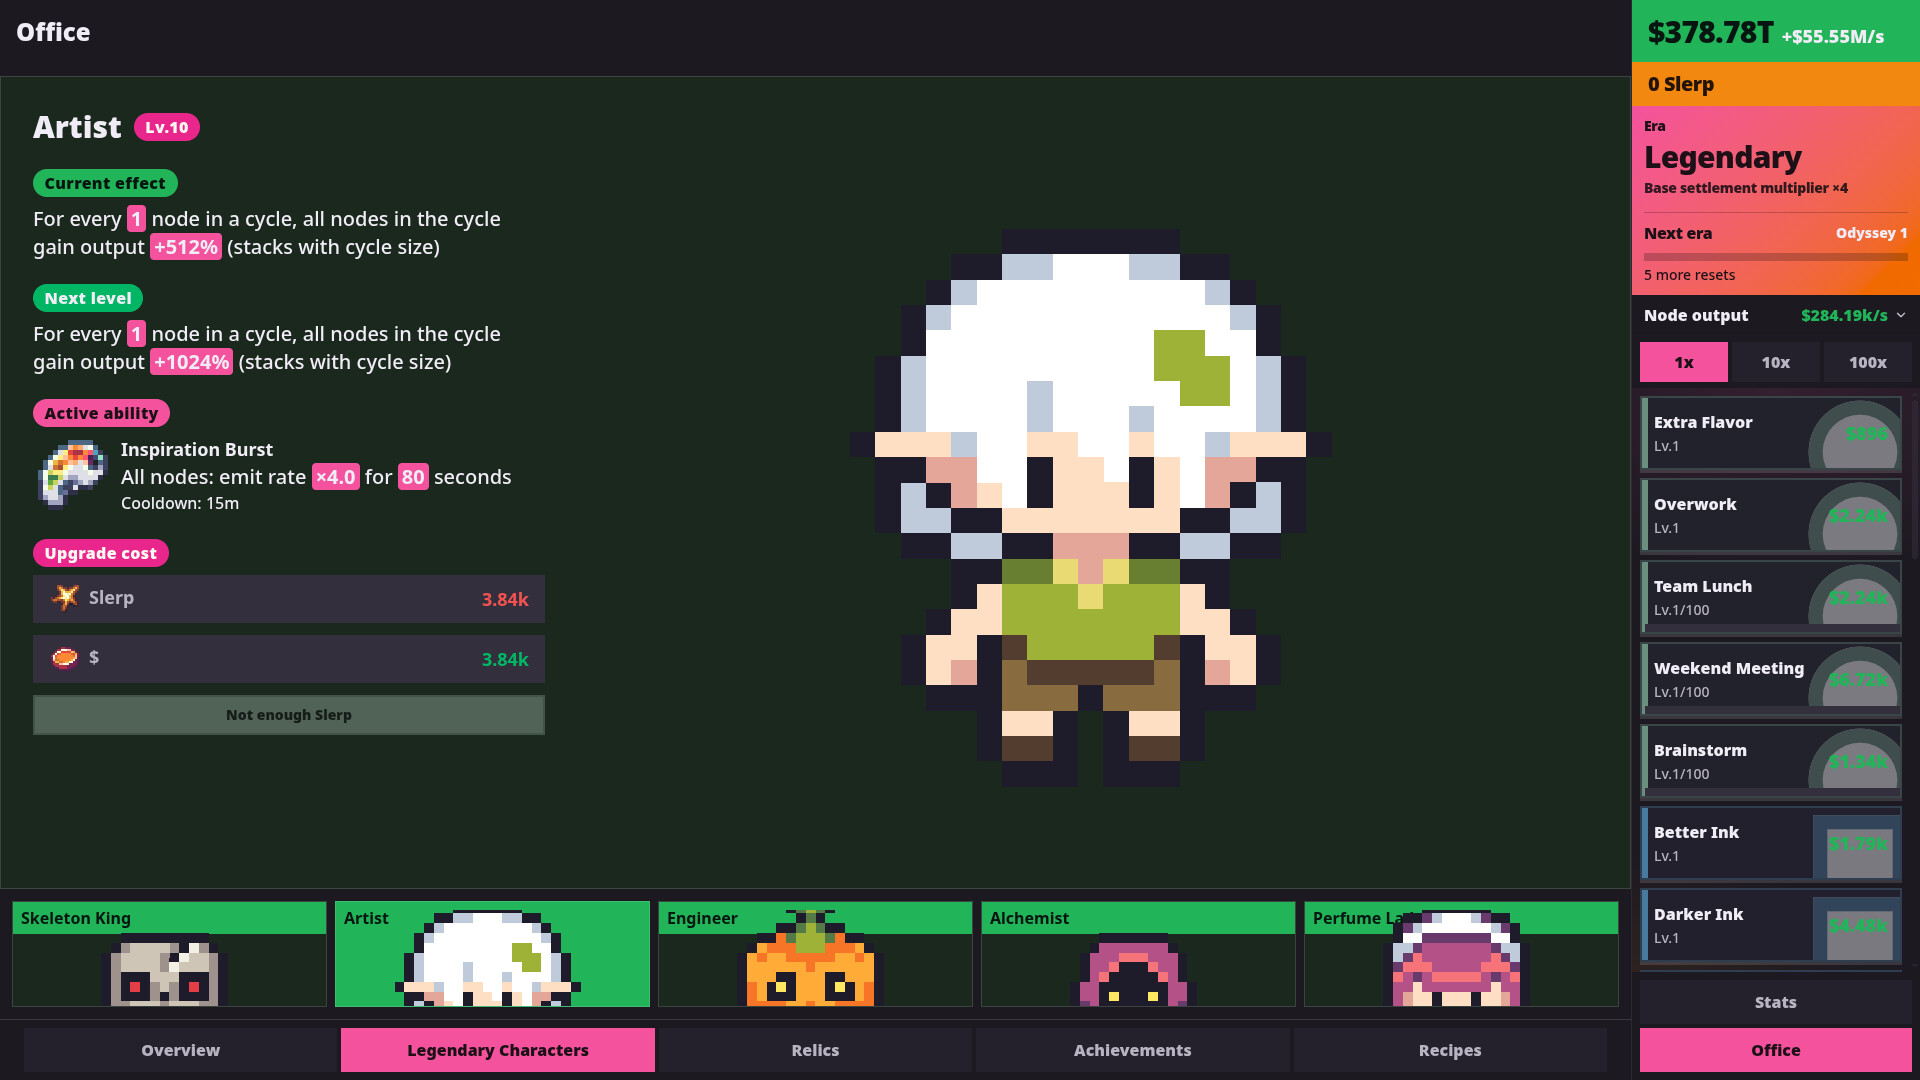Select the Artist character card

click(x=492, y=954)
